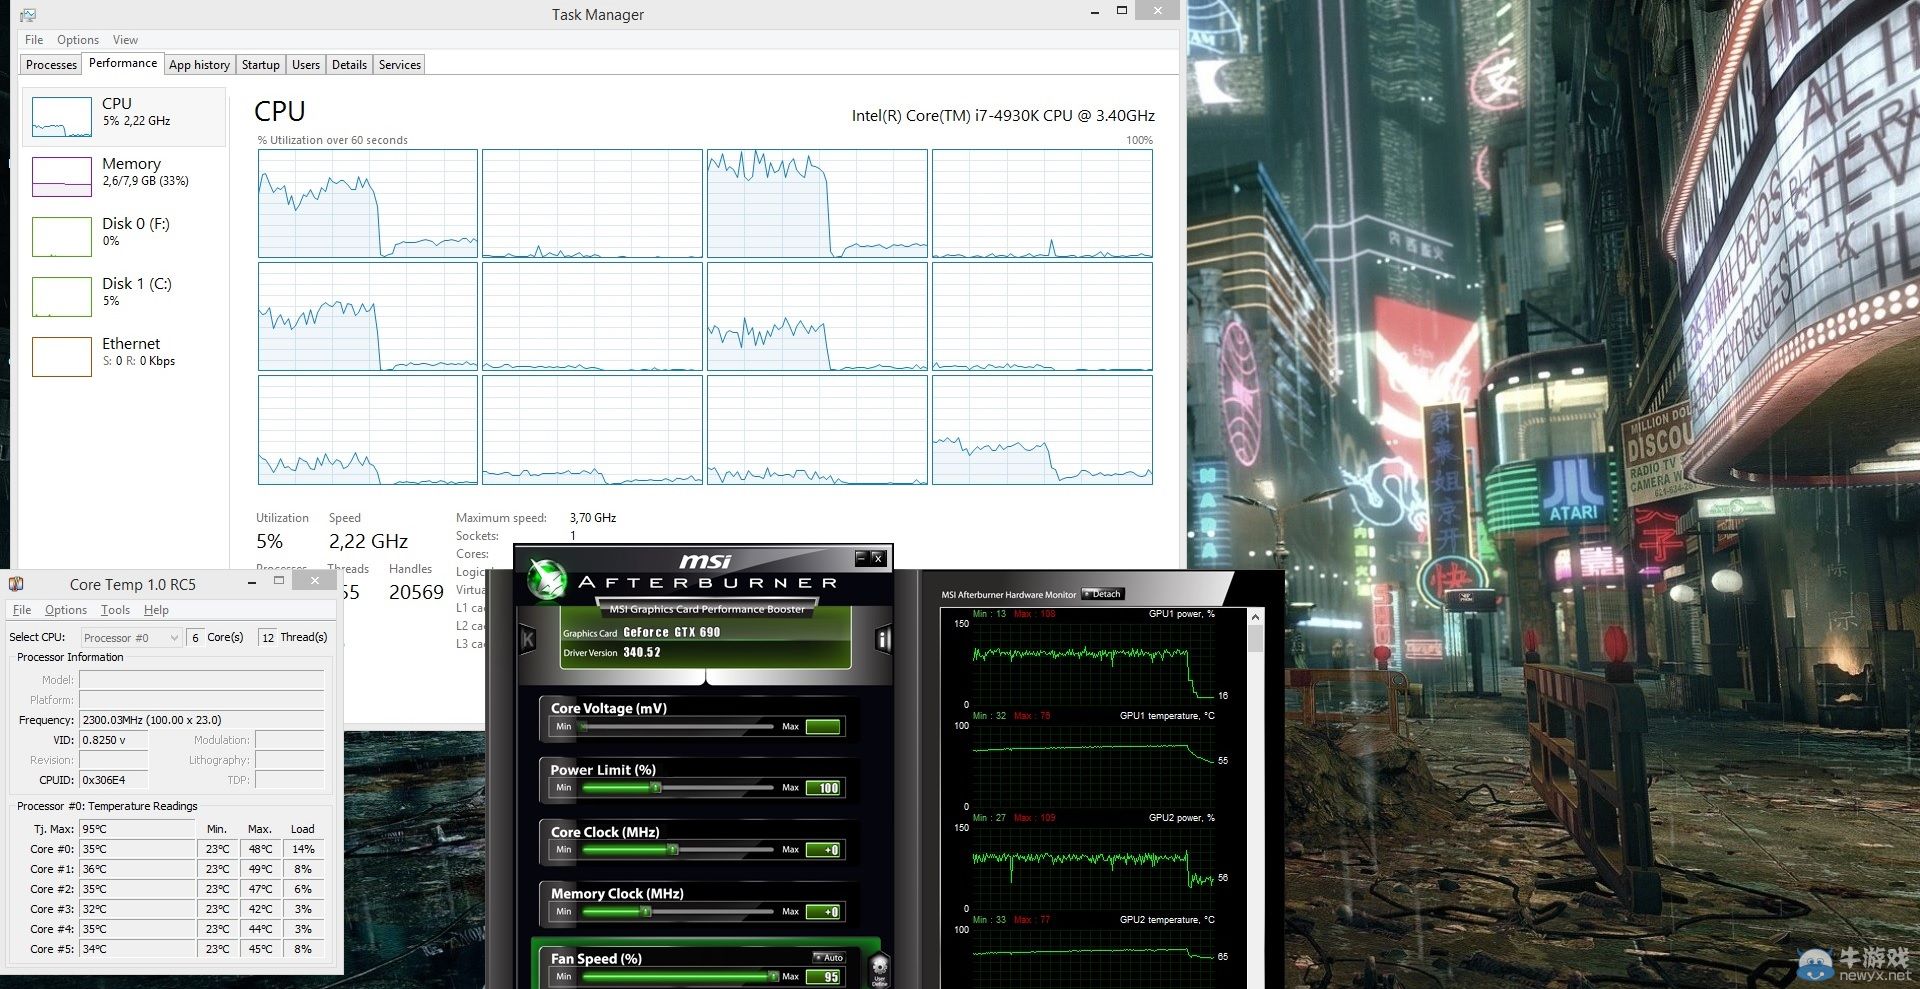Viewport: 1920px width, 989px height.
Task: Open Core Temp Help menu
Action: pos(156,610)
